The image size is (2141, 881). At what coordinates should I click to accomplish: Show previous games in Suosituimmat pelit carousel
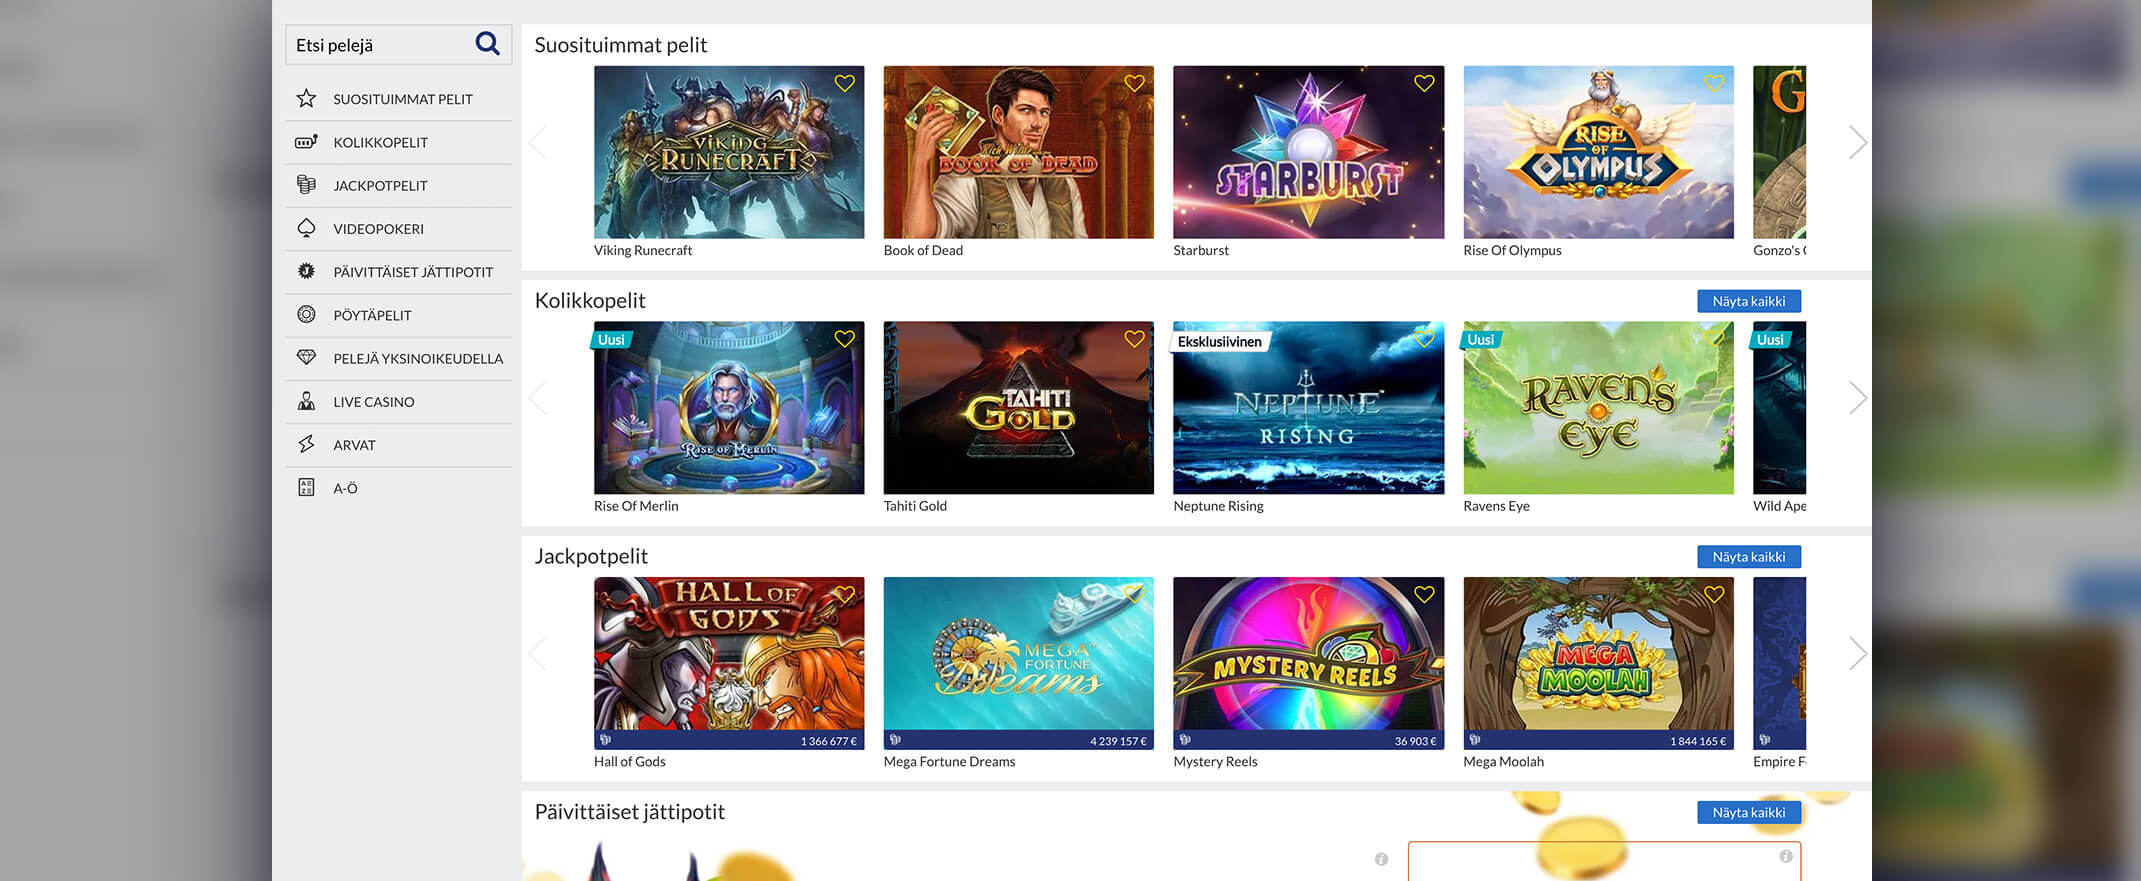tap(538, 142)
